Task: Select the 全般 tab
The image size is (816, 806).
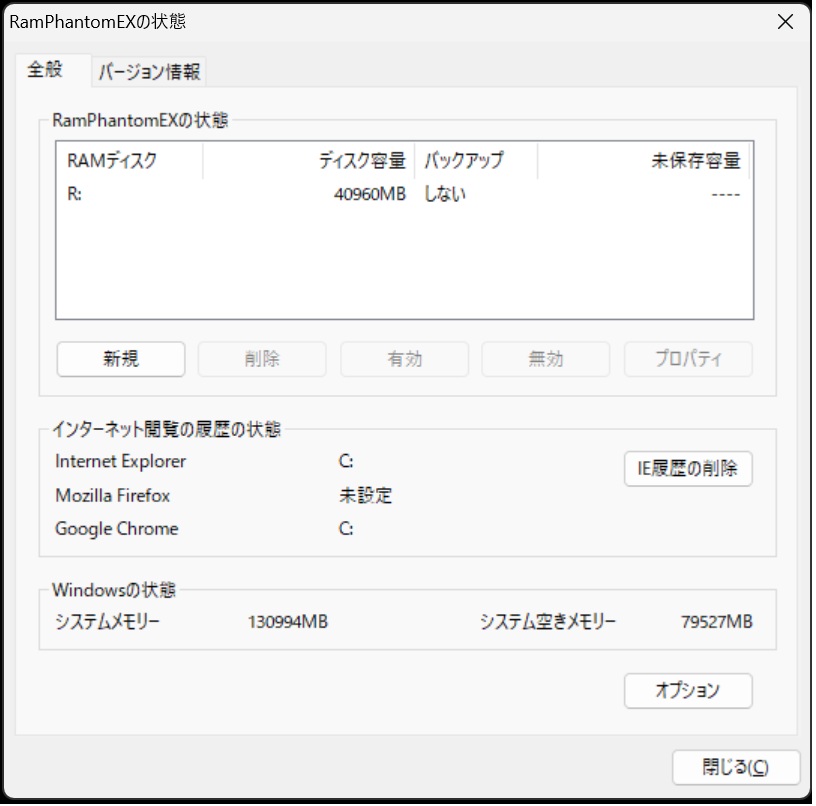Action: click(x=45, y=70)
